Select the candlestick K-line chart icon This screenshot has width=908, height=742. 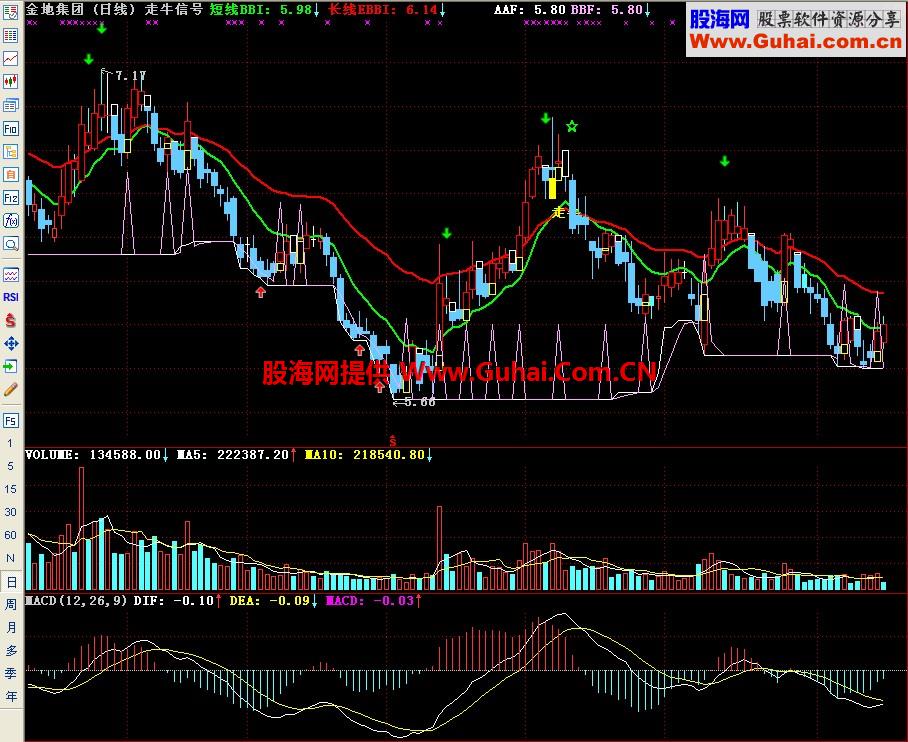pos(10,82)
